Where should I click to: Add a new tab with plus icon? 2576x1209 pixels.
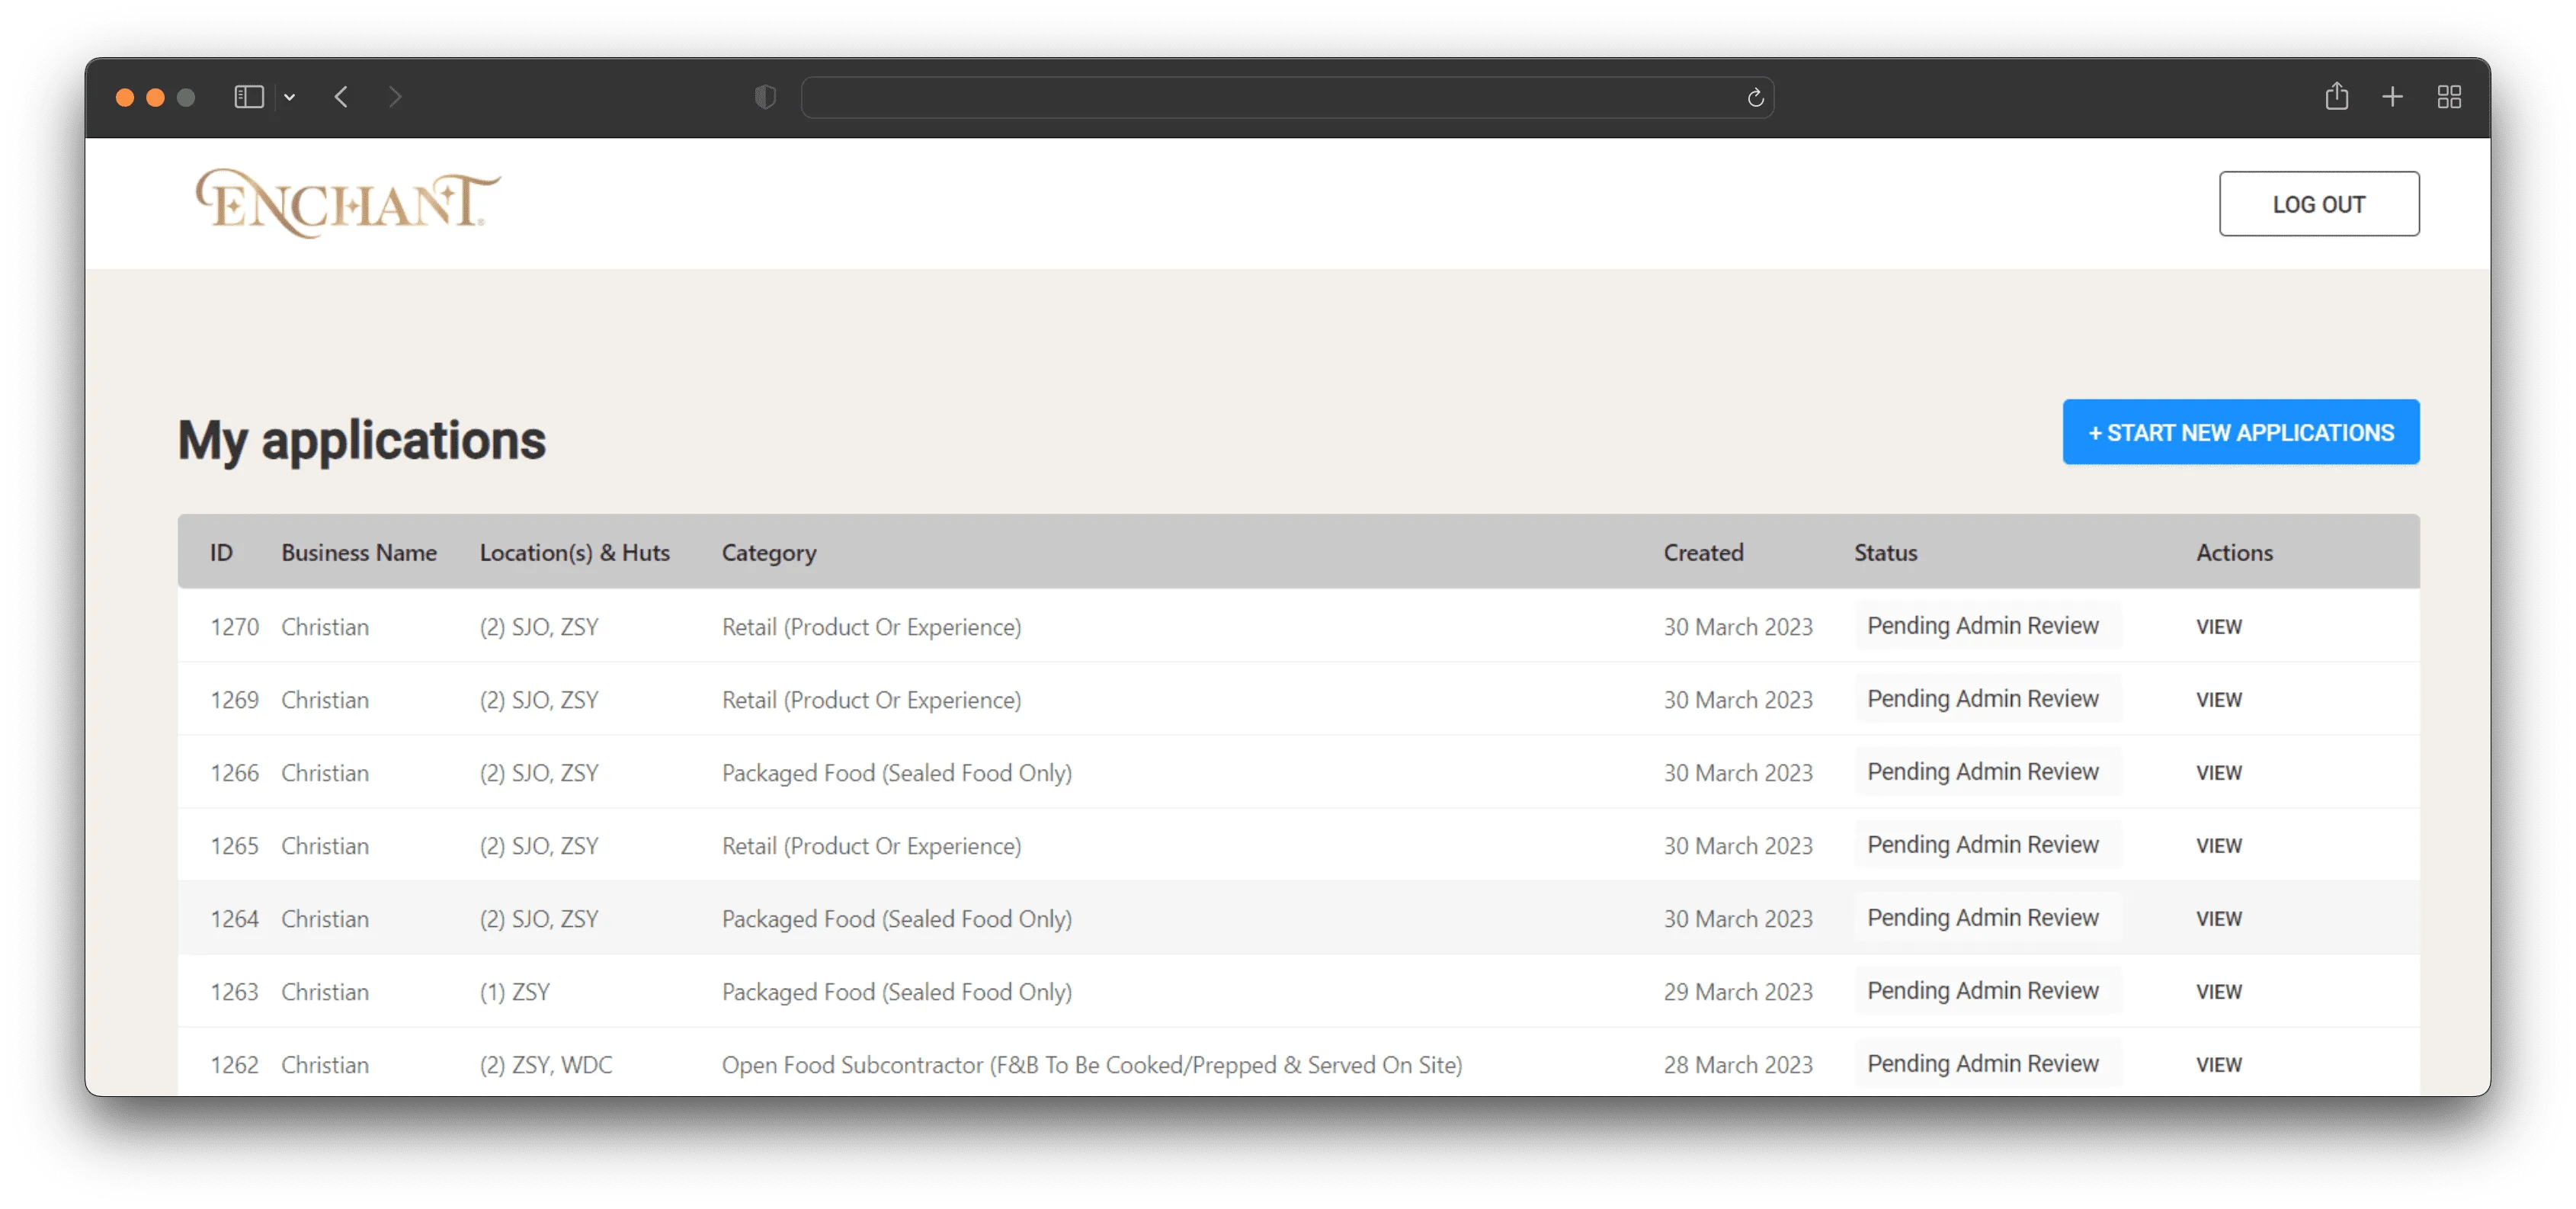tap(2392, 97)
